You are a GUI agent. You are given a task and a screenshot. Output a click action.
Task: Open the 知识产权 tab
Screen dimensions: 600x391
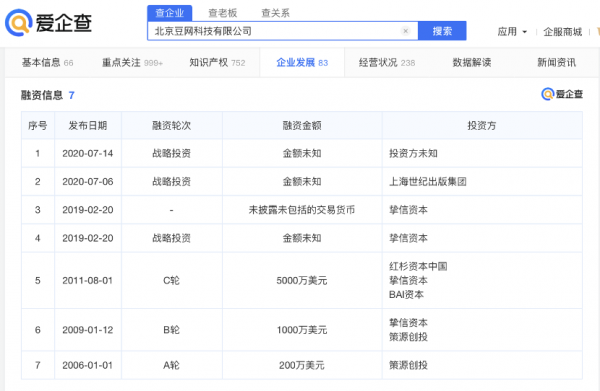tap(217, 62)
